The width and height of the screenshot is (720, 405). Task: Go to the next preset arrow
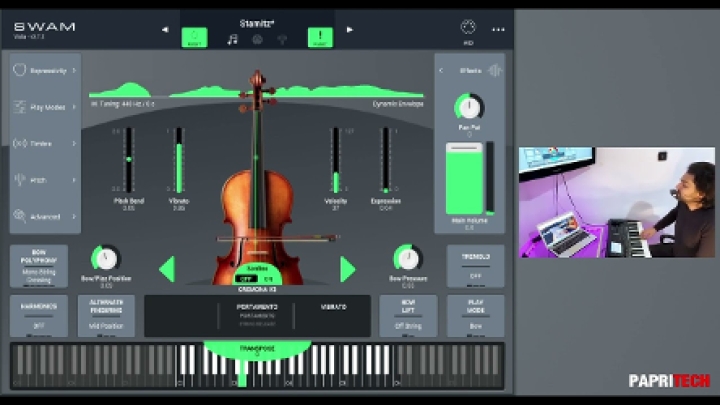pyautogui.click(x=350, y=30)
